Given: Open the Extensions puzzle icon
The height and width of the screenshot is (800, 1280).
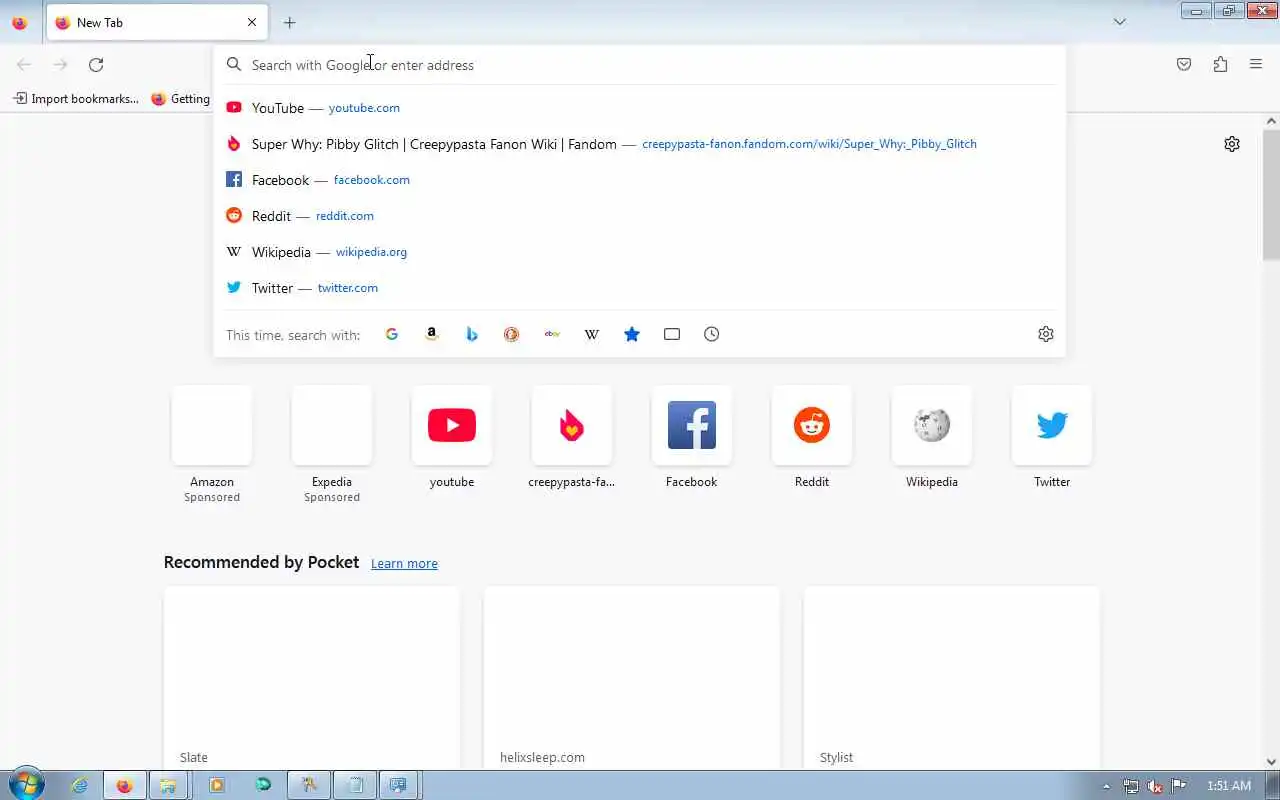Looking at the screenshot, I should 1220,65.
